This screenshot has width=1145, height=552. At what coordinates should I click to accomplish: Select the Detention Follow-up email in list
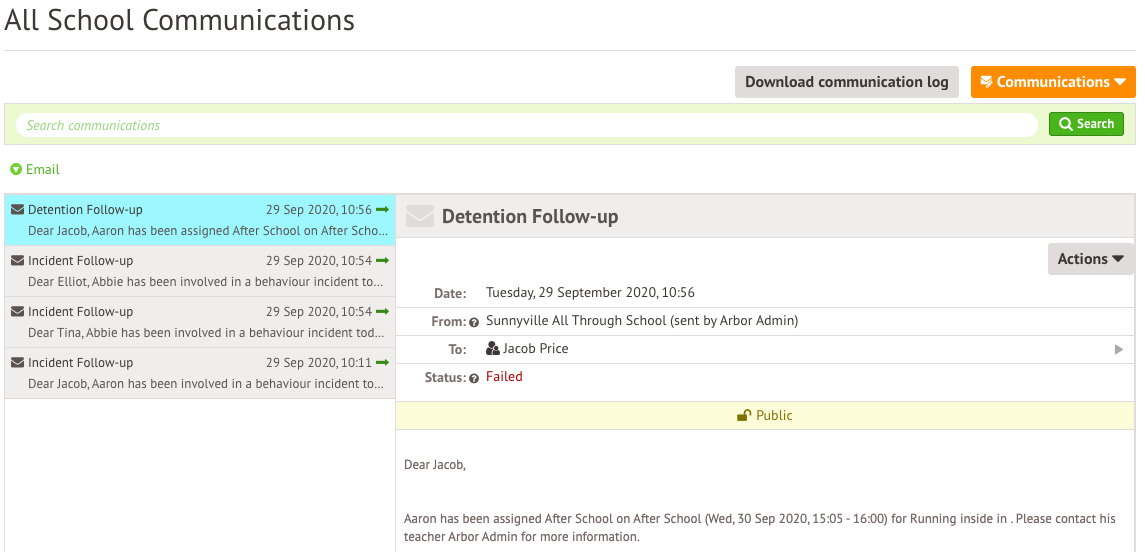point(200,220)
